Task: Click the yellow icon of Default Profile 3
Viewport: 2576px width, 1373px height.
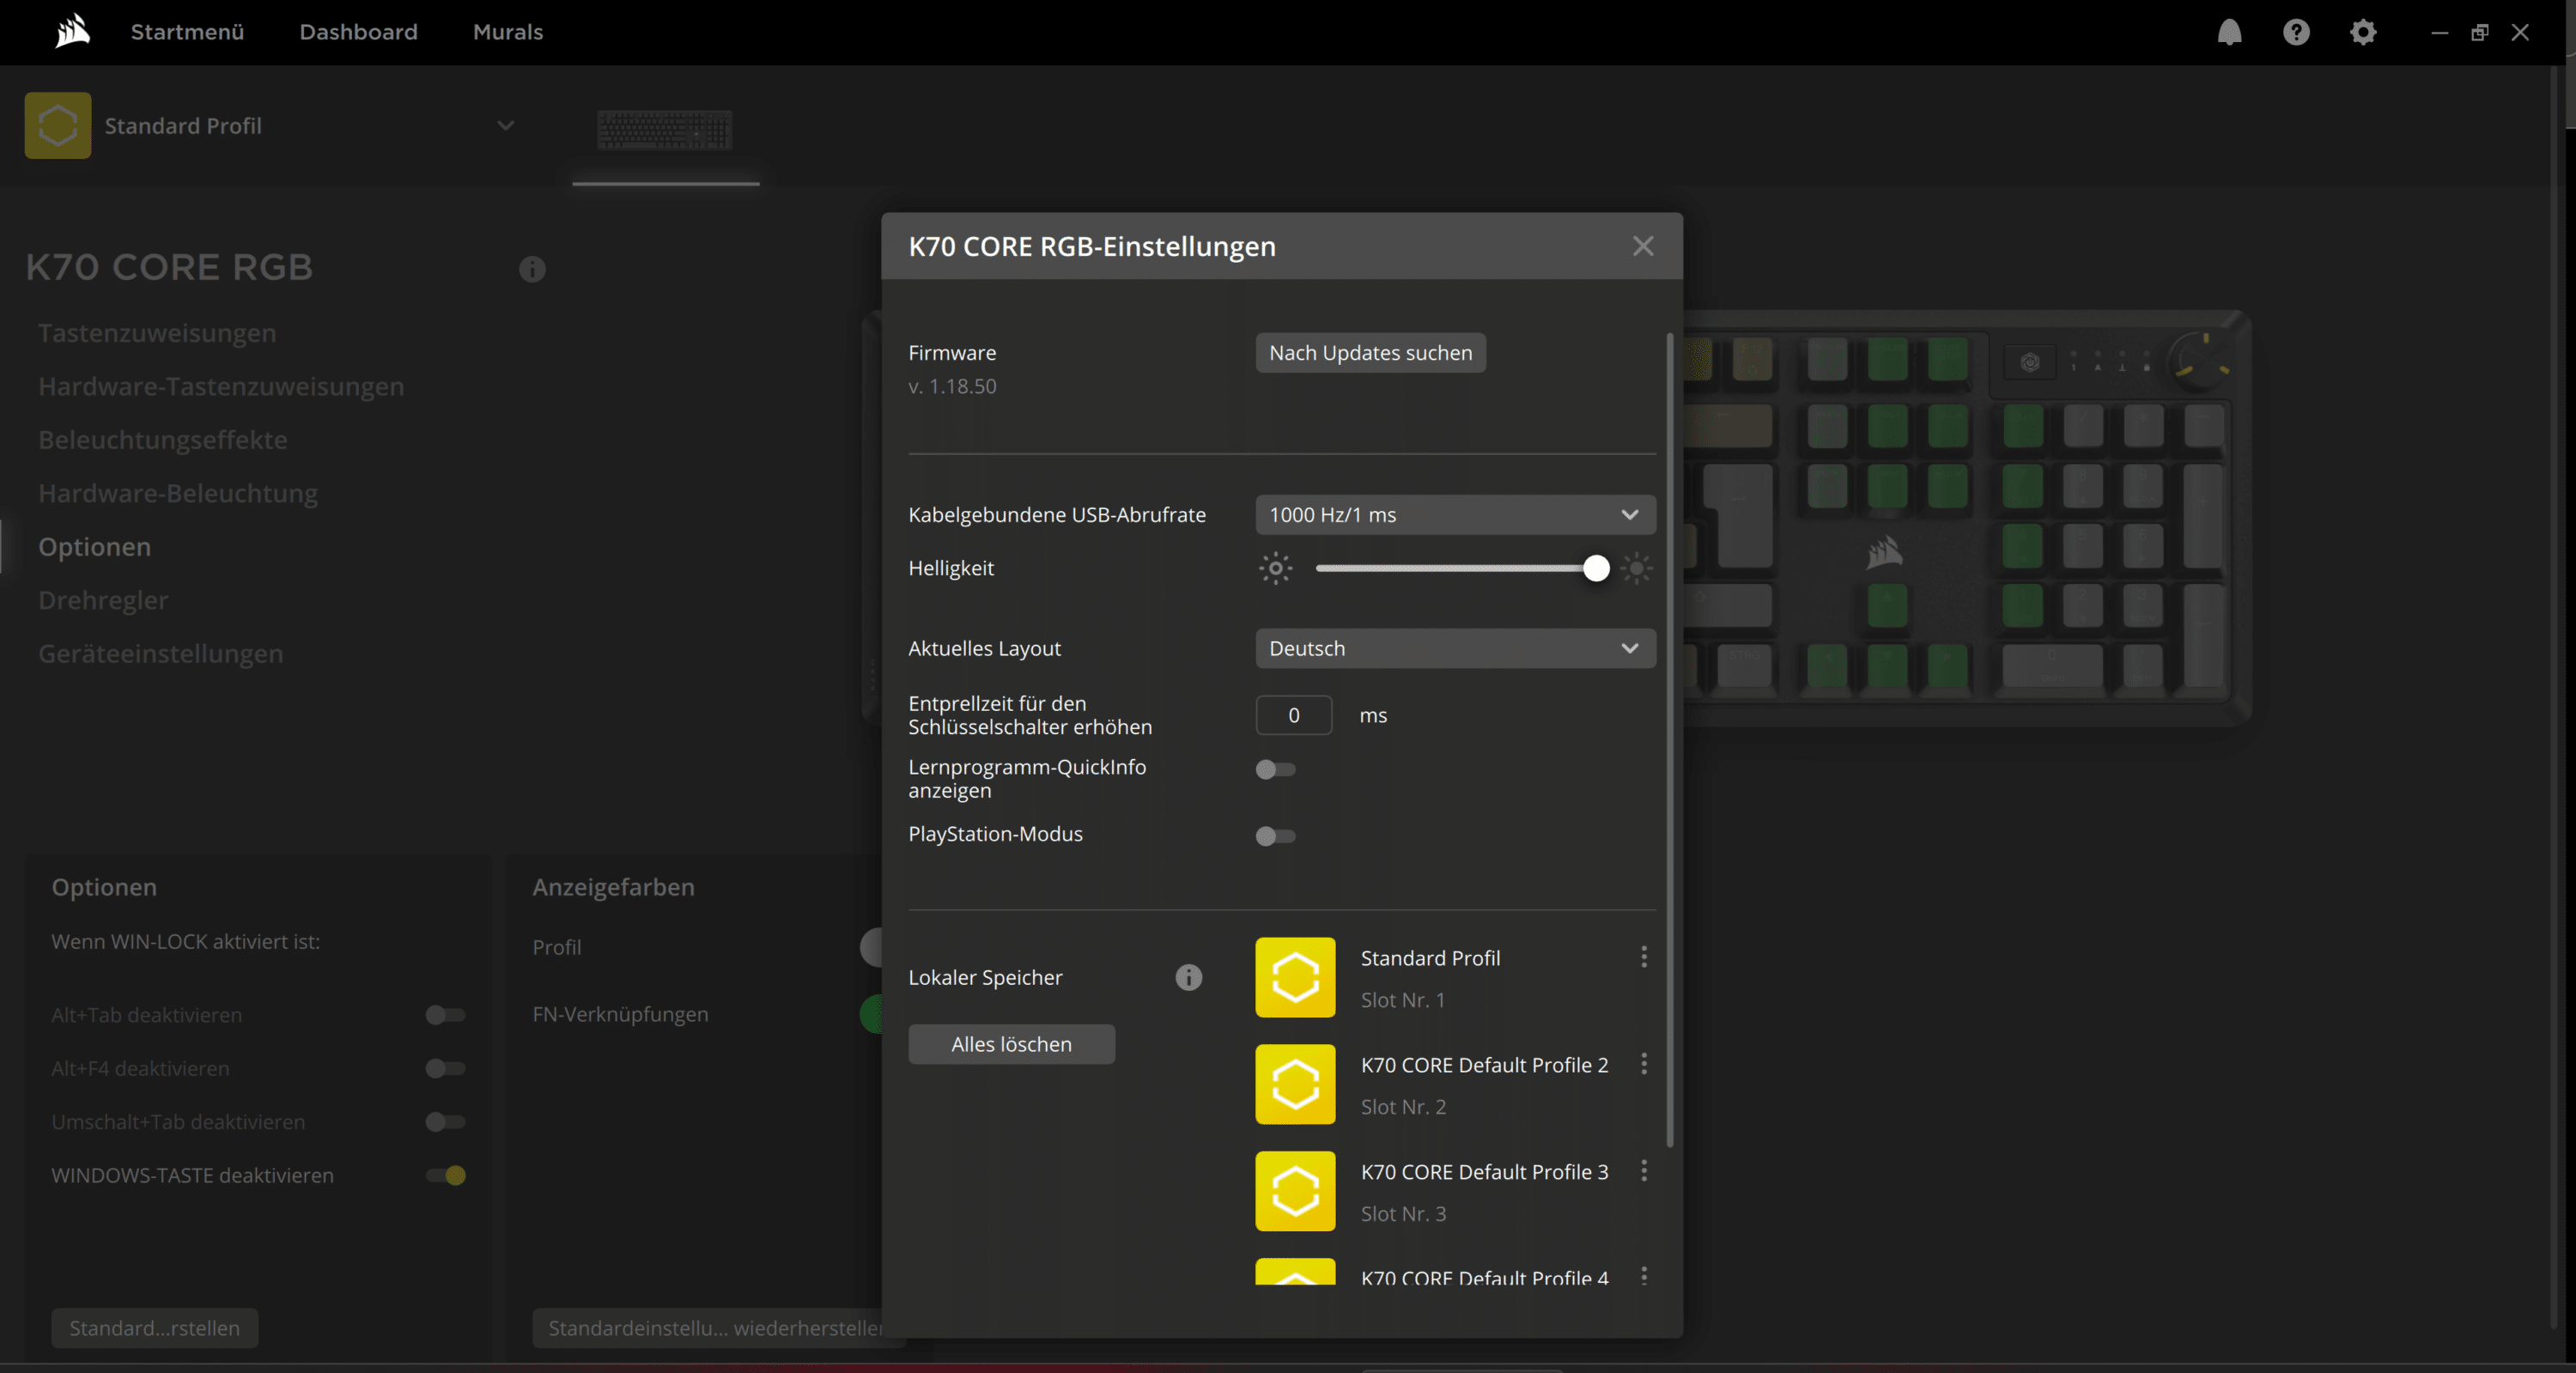Action: tap(1295, 1191)
